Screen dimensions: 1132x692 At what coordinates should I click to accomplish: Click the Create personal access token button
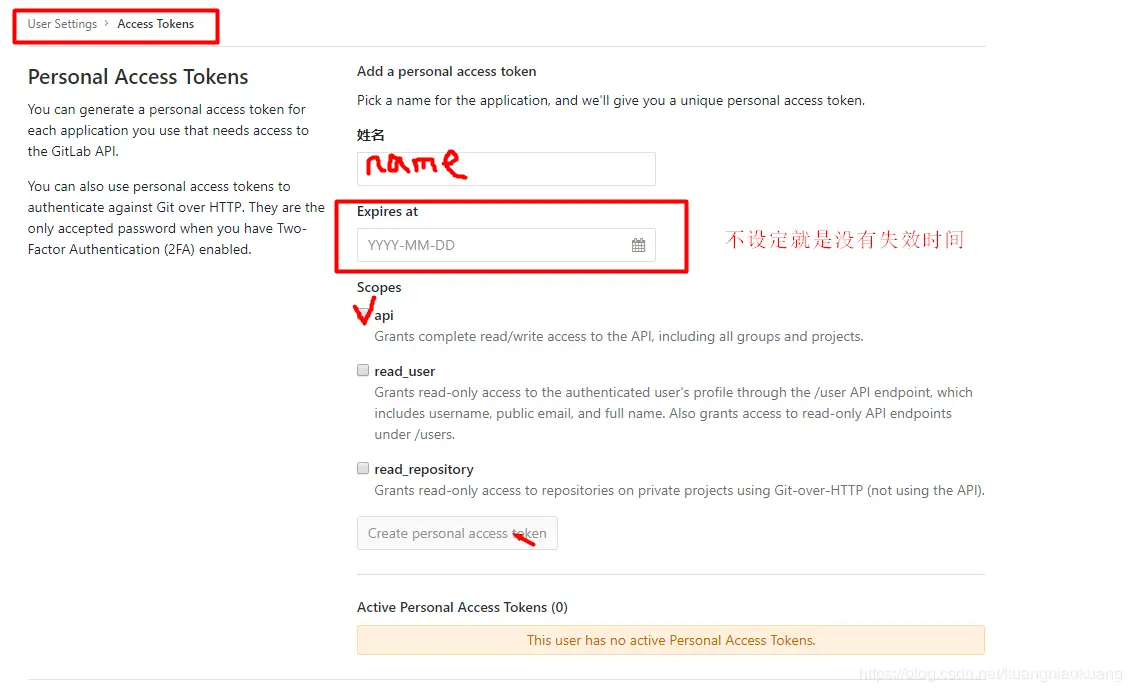point(457,533)
